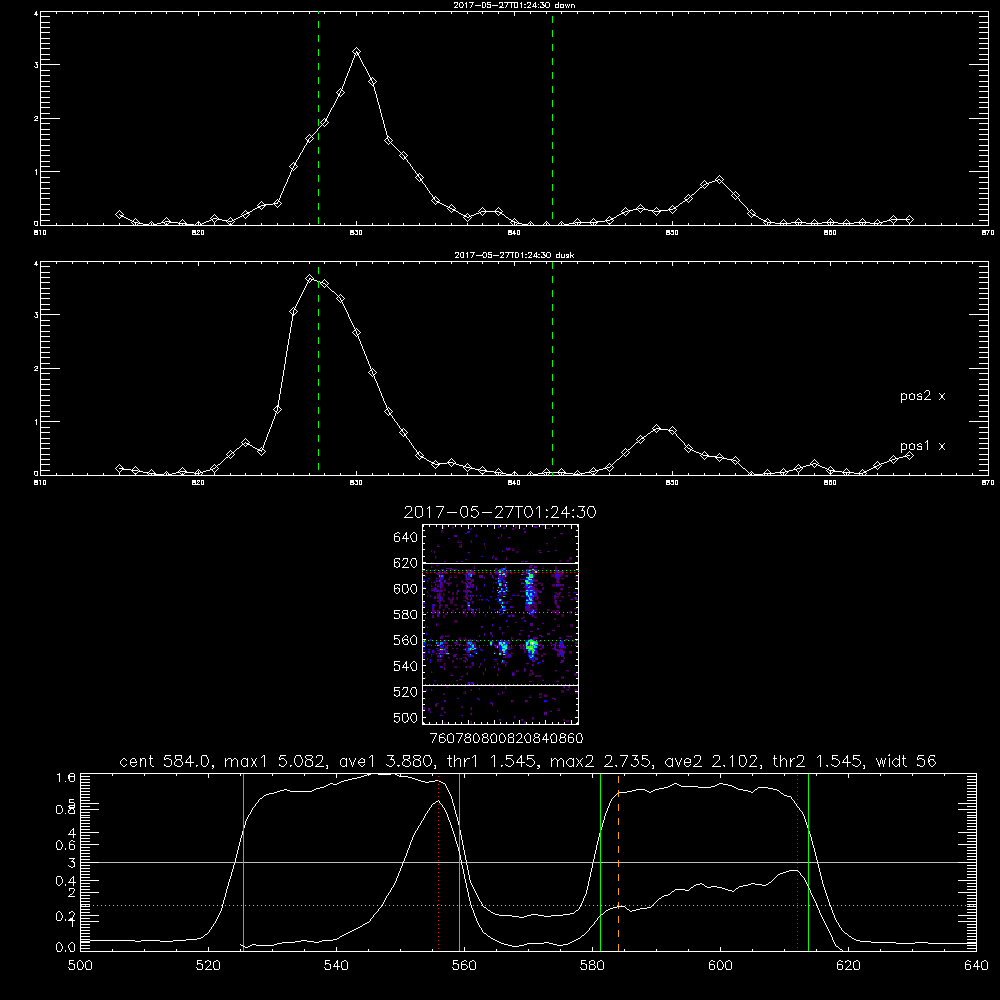Click the orange dashed center marker in bottom plot
This screenshot has width=1000, height=1000.
pos(619,862)
